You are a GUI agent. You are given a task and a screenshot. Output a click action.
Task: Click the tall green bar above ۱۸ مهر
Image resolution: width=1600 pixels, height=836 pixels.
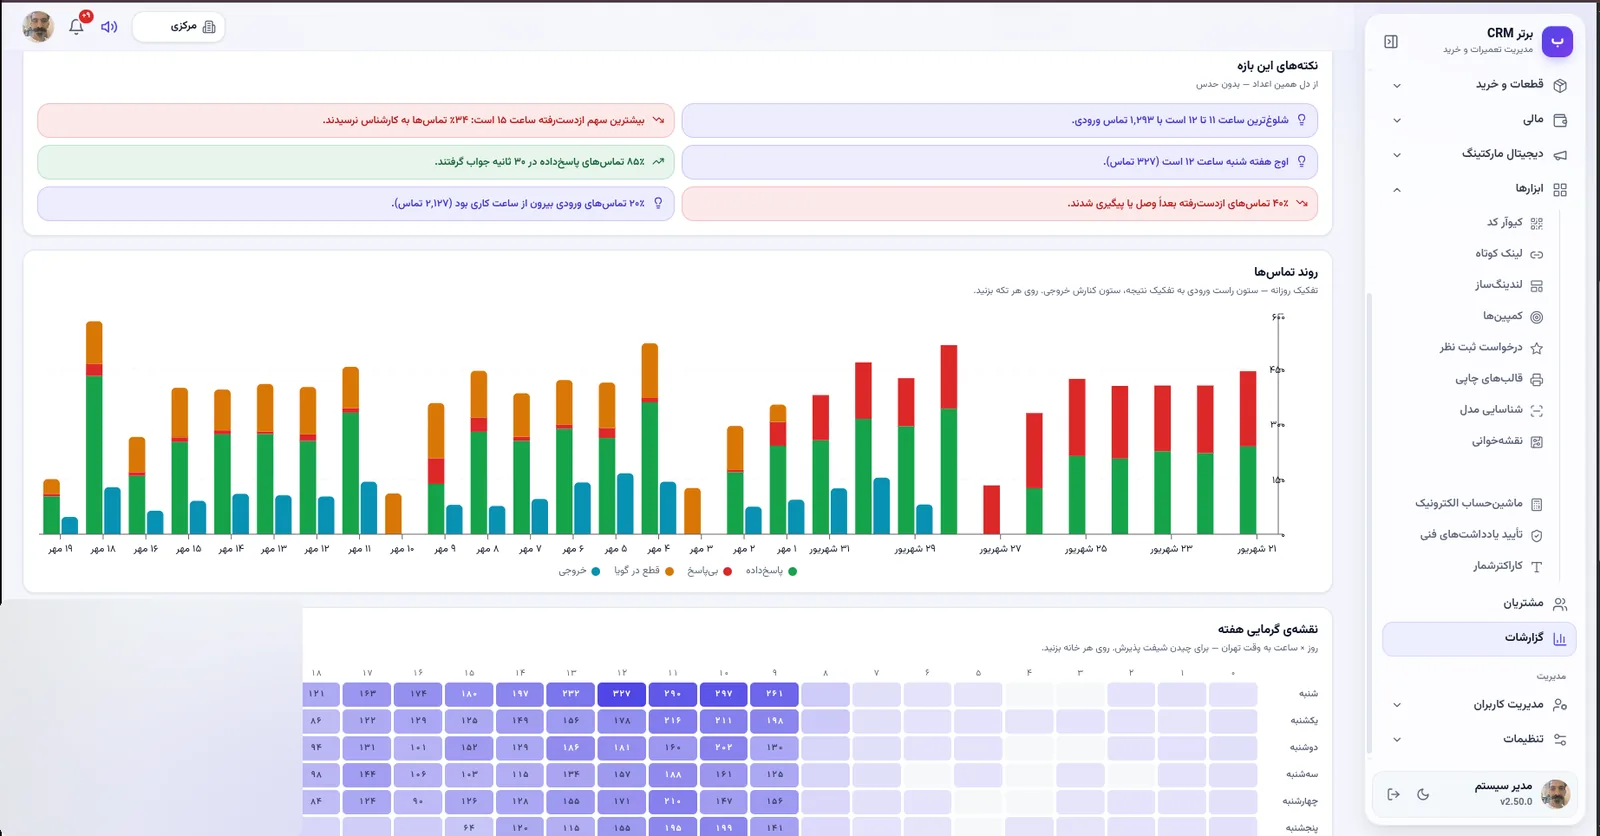tap(94, 454)
